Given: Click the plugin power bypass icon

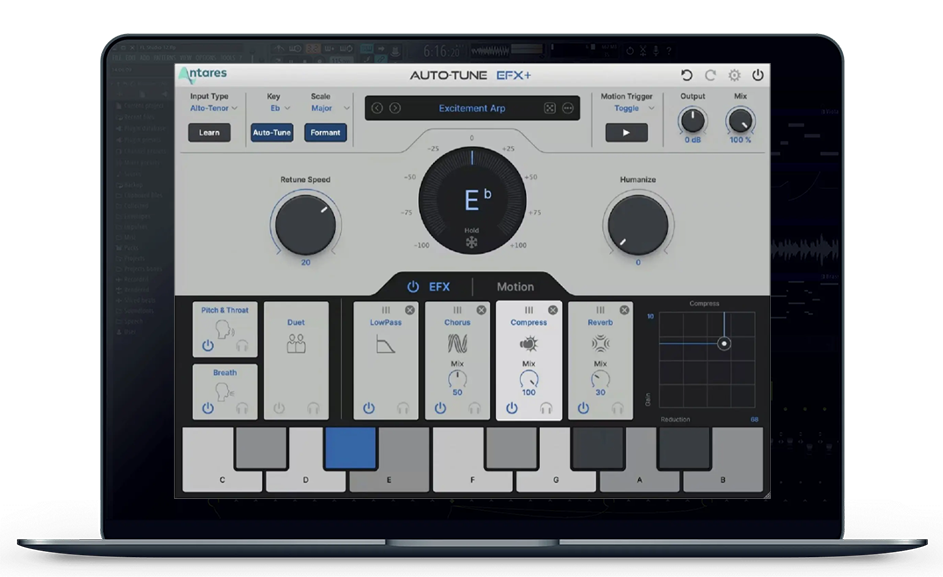Looking at the screenshot, I should 758,75.
